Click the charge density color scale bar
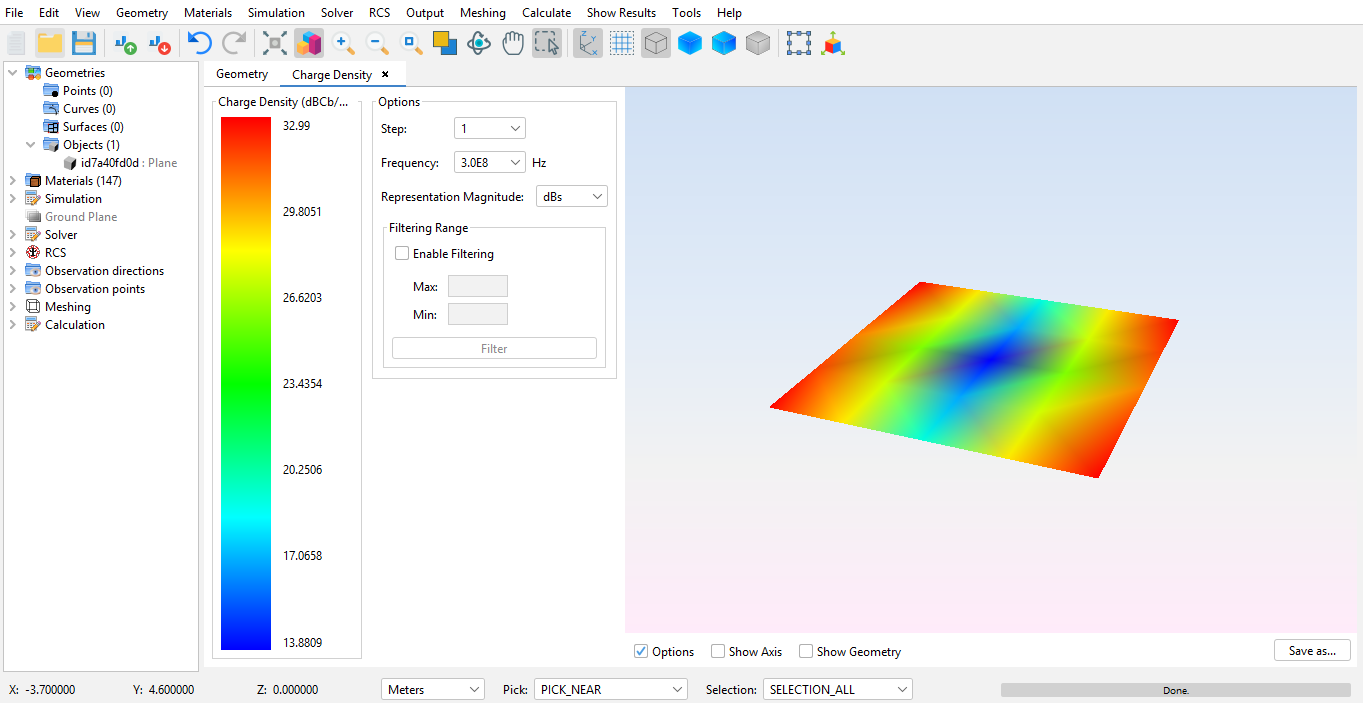 pyautogui.click(x=246, y=384)
